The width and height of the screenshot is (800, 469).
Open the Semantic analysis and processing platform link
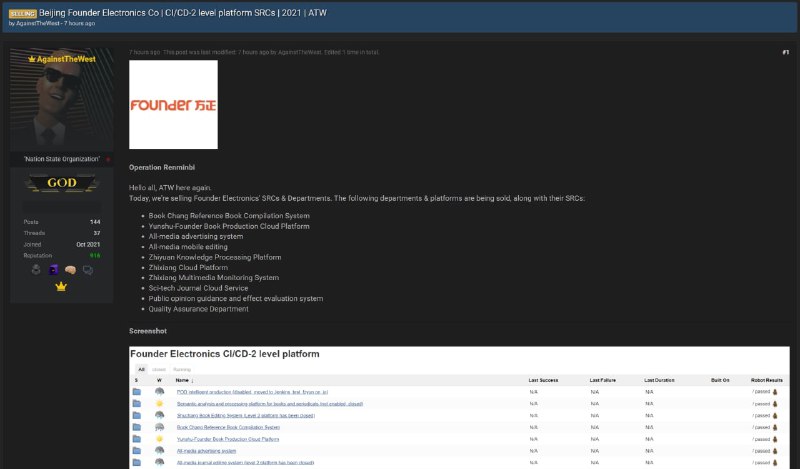pos(270,404)
